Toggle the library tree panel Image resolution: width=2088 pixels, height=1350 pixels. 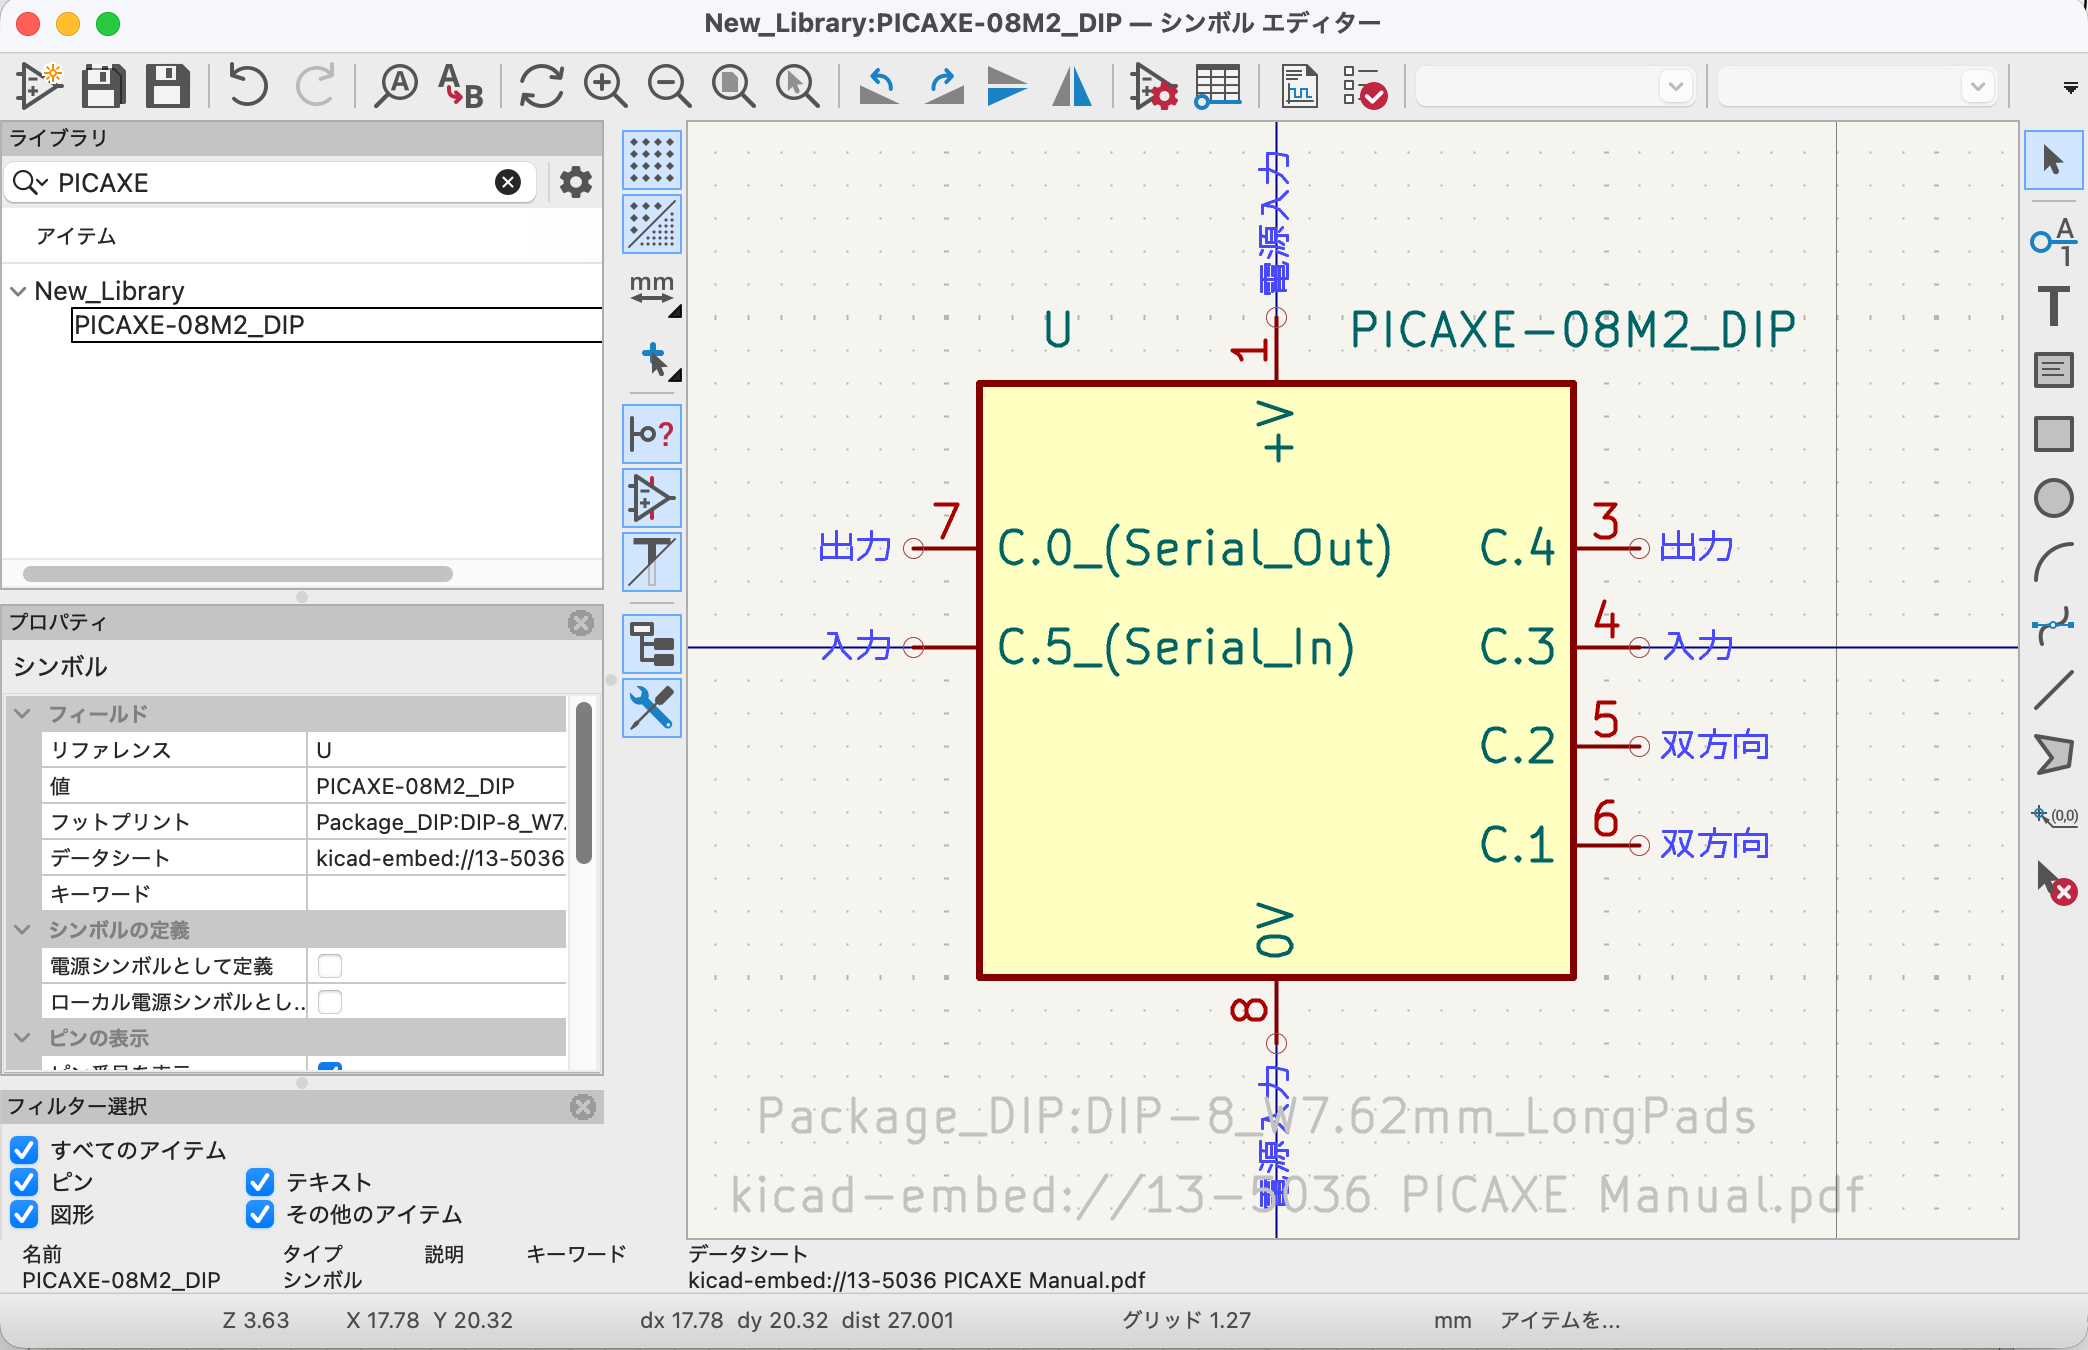(x=652, y=644)
